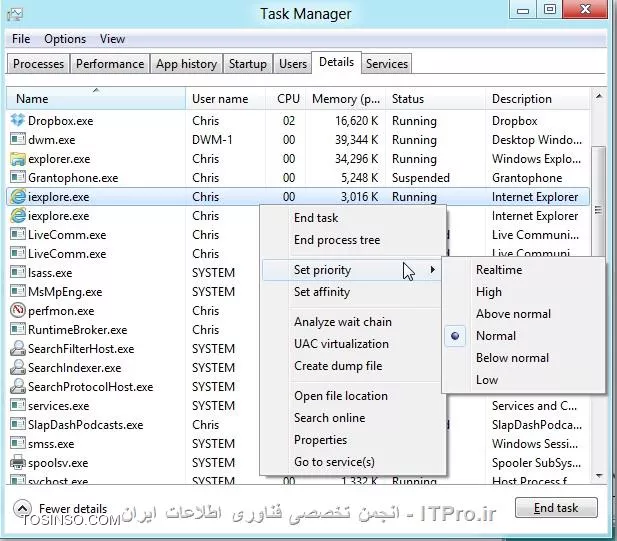Image resolution: width=617 pixels, height=541 pixels.
Task: Sort by the Status column header
Action: point(435,98)
